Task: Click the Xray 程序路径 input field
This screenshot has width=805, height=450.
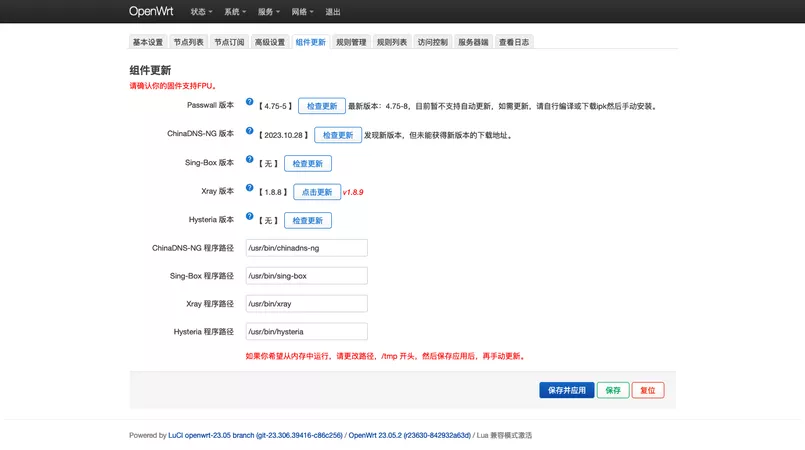Action: (x=306, y=304)
